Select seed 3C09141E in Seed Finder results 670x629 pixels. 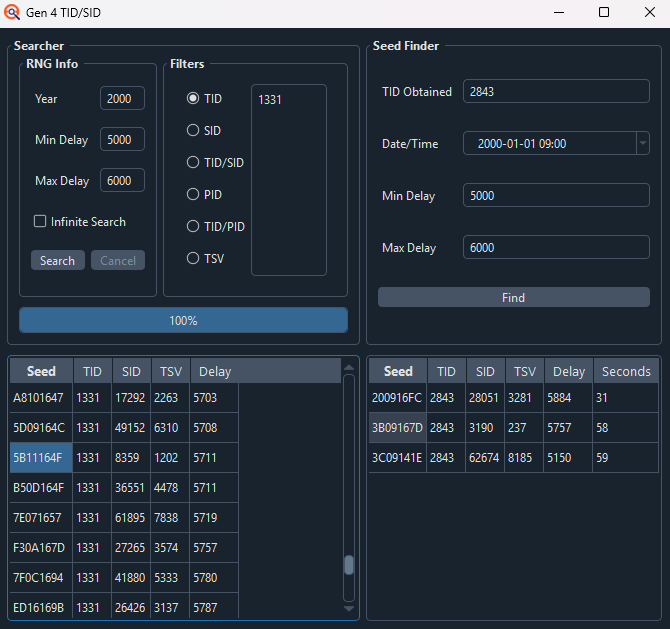397,458
